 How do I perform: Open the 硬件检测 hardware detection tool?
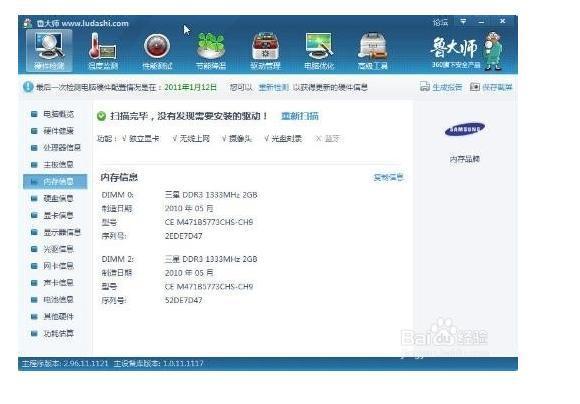[x=49, y=51]
